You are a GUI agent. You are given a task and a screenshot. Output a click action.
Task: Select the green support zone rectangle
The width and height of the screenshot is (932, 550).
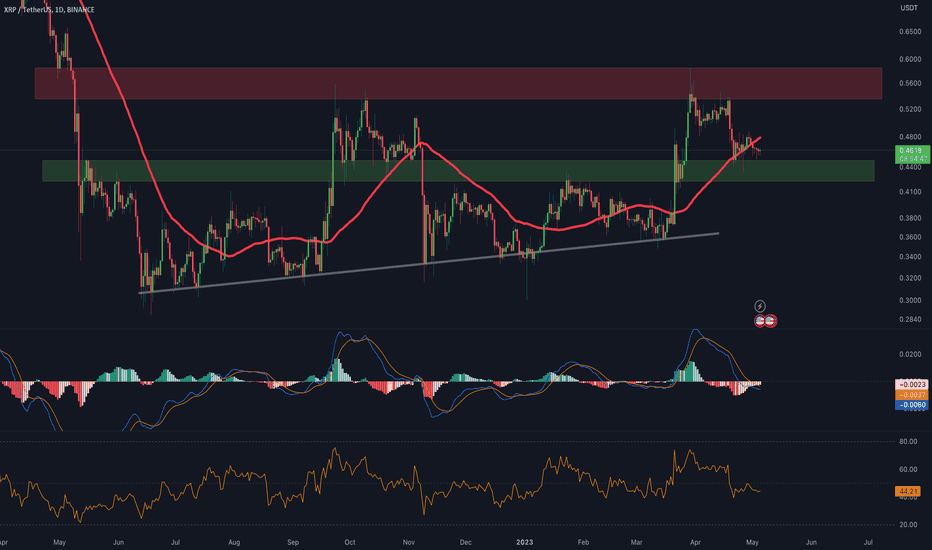pyautogui.click(x=458, y=171)
